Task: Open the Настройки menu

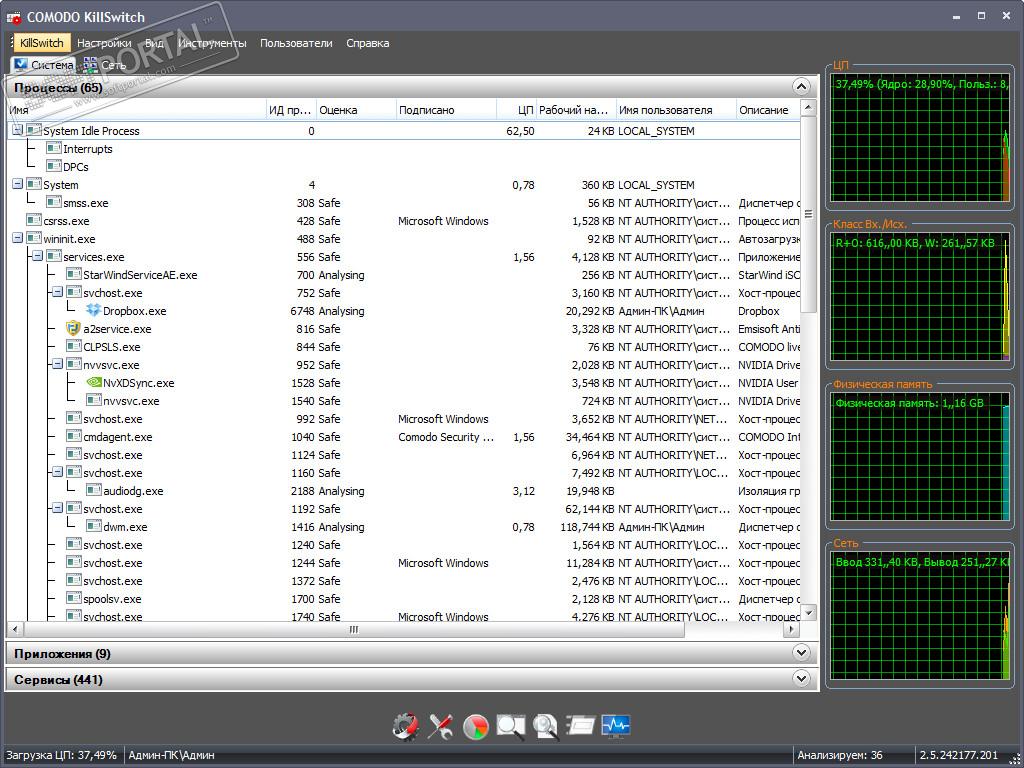Action: point(104,43)
